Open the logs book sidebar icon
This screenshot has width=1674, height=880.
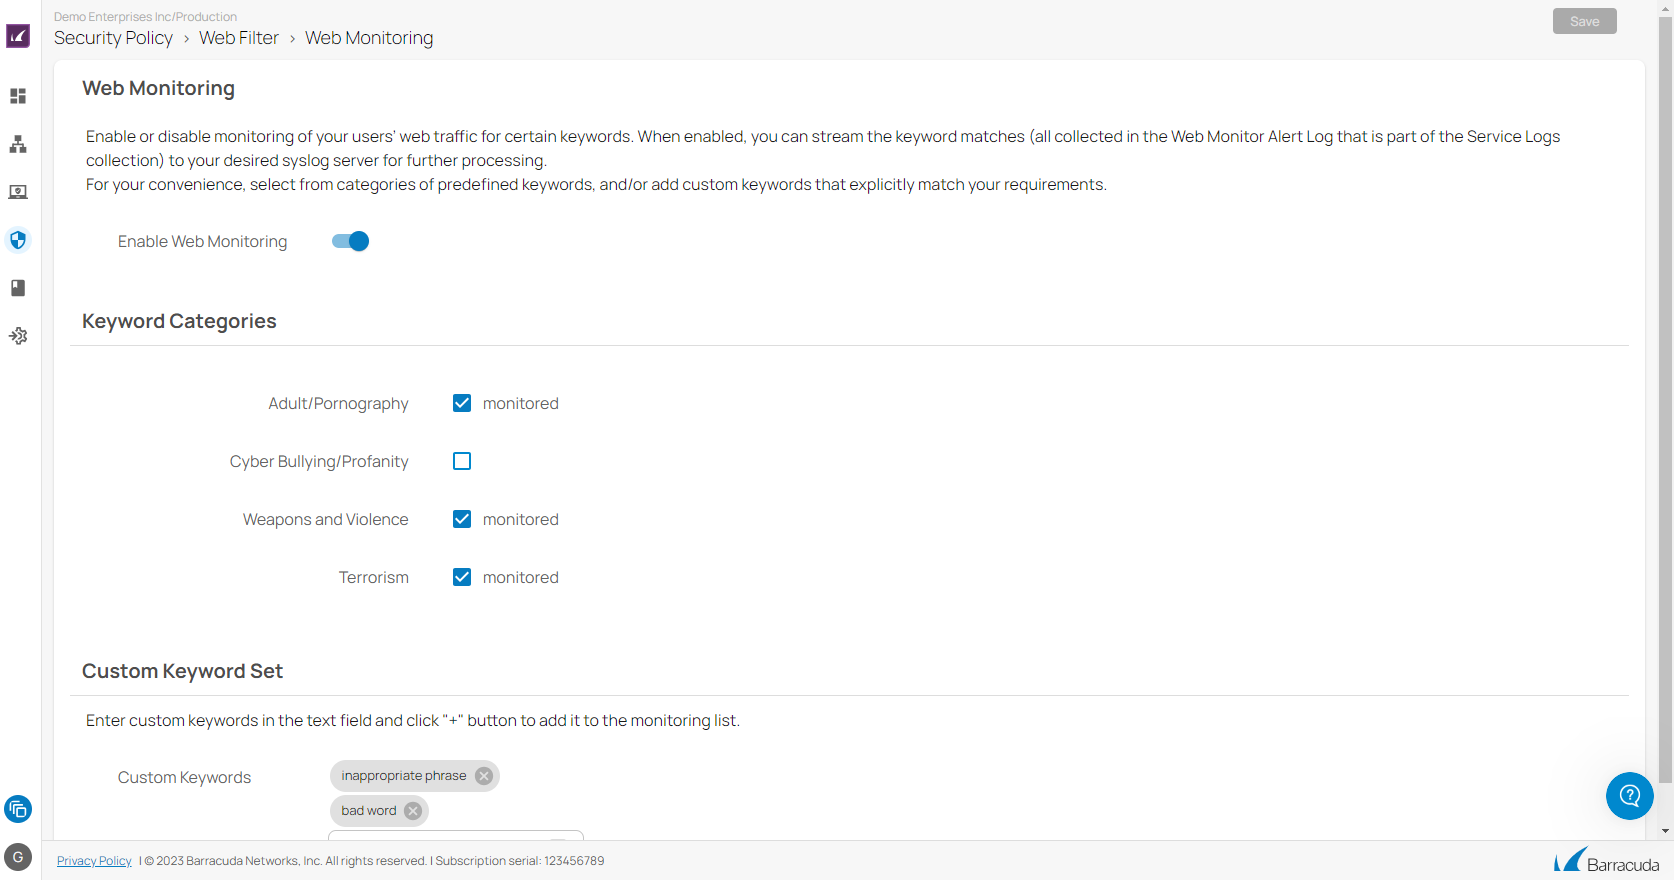(18, 288)
